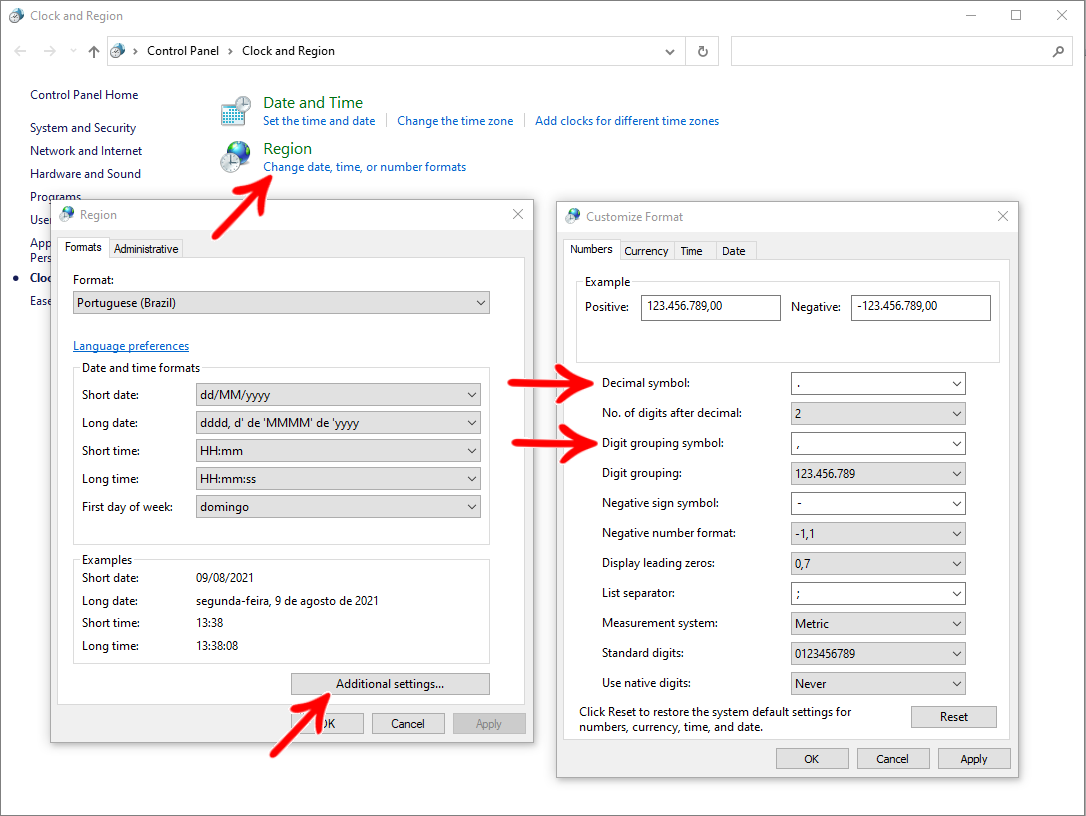The width and height of the screenshot is (1086, 816).
Task: Open Language preferences link
Action: [x=131, y=346]
